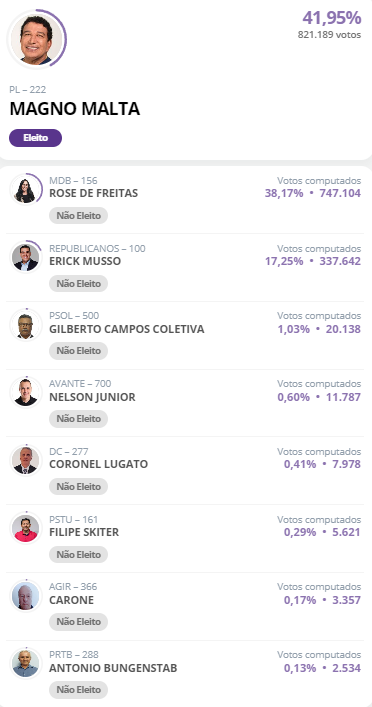Click the 41,95% vote percentage
This screenshot has width=372, height=707.
(x=332, y=18)
